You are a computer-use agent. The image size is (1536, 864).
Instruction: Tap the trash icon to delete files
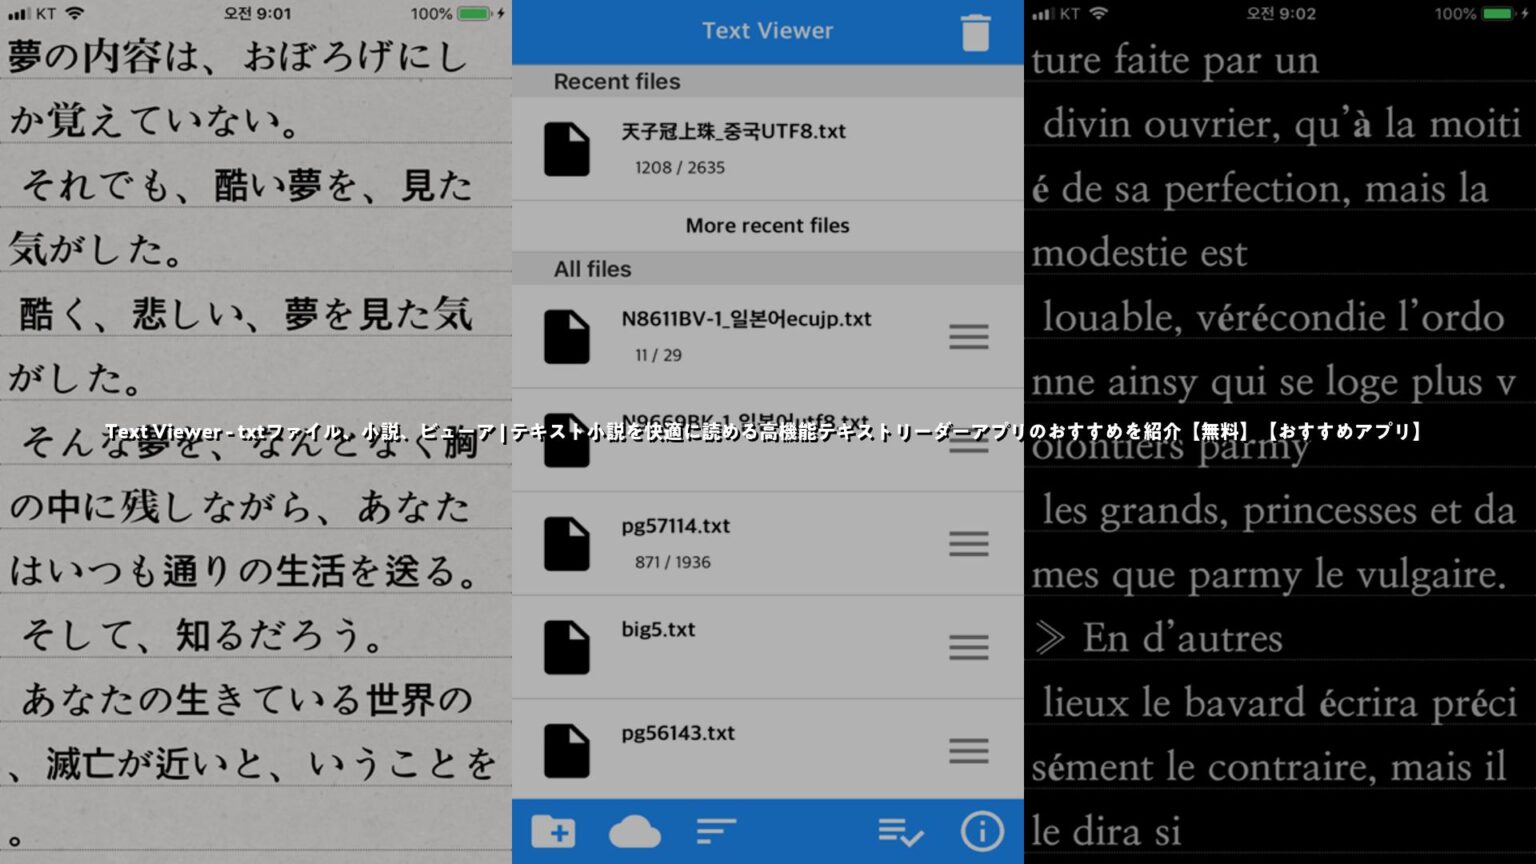click(975, 31)
